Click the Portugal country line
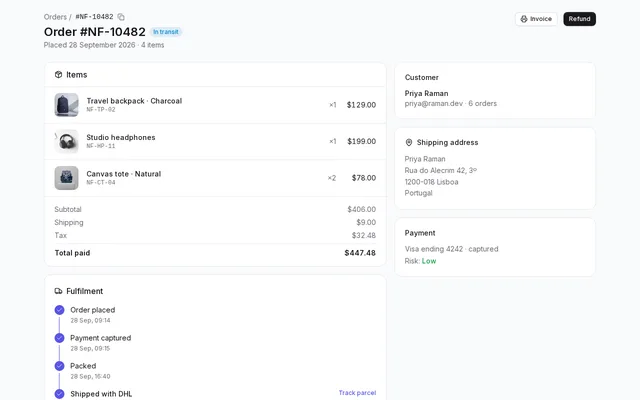This screenshot has width=640, height=400. (418, 193)
